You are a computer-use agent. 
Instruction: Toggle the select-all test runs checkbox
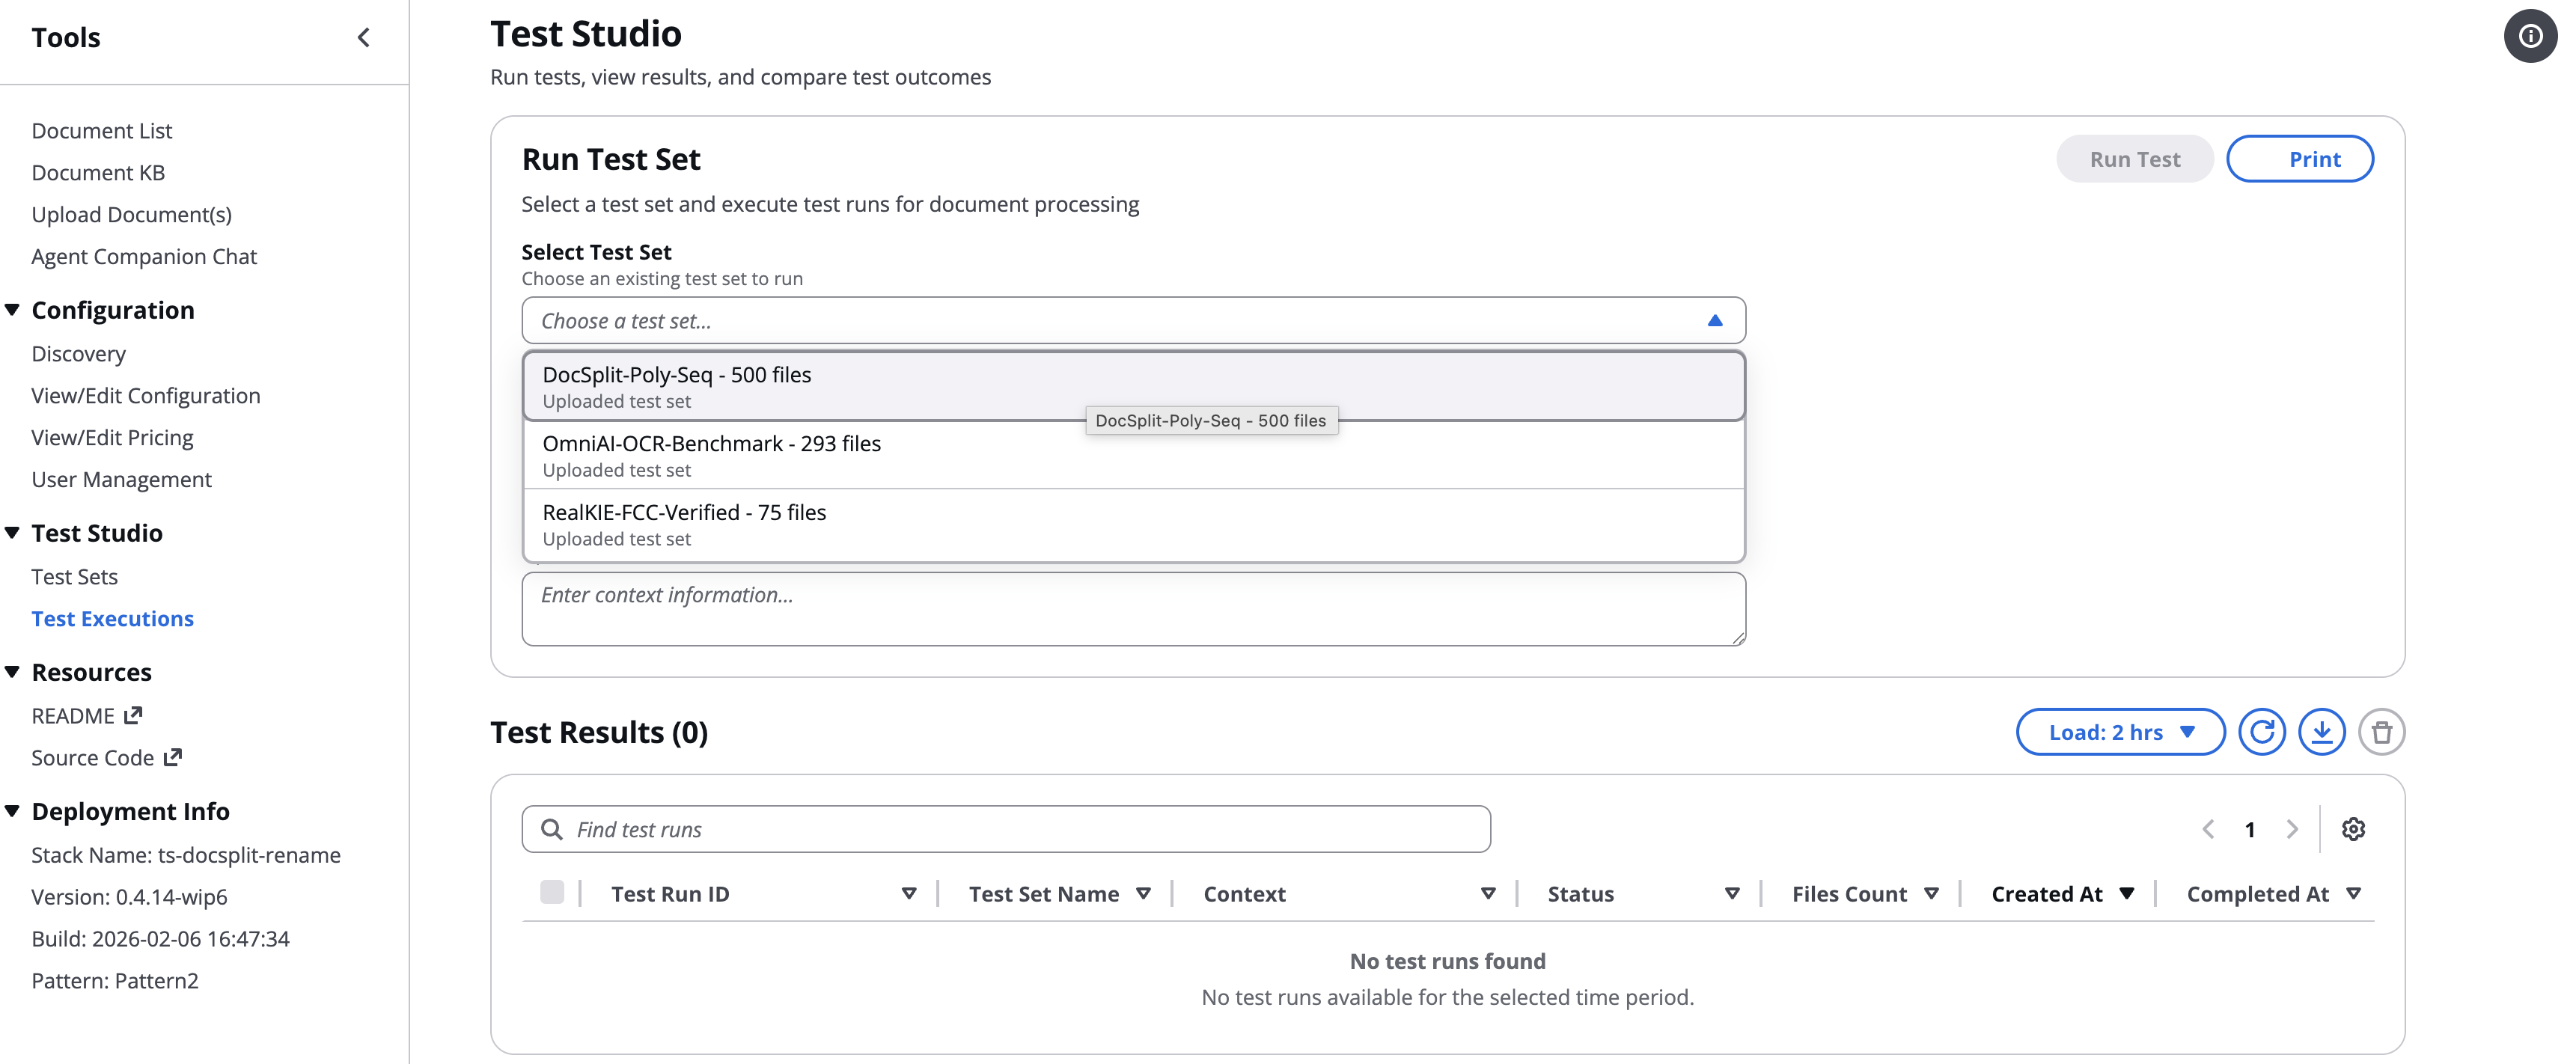pos(552,892)
